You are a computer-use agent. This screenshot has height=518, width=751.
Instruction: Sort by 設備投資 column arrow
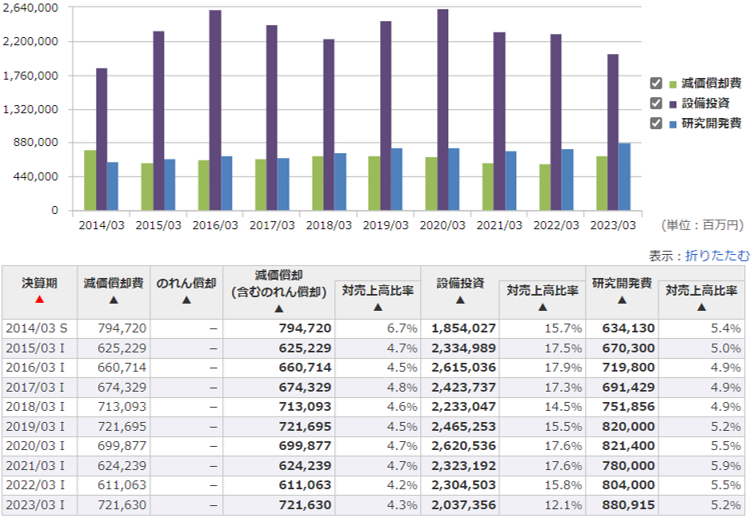click(459, 299)
